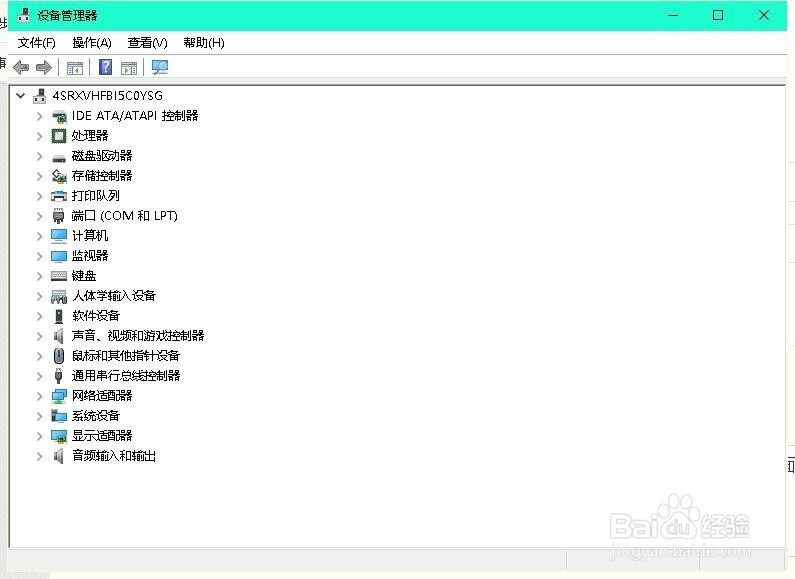This screenshot has width=795, height=579.
Task: Expand the 软件设备 node
Action: pyautogui.click(x=40, y=316)
